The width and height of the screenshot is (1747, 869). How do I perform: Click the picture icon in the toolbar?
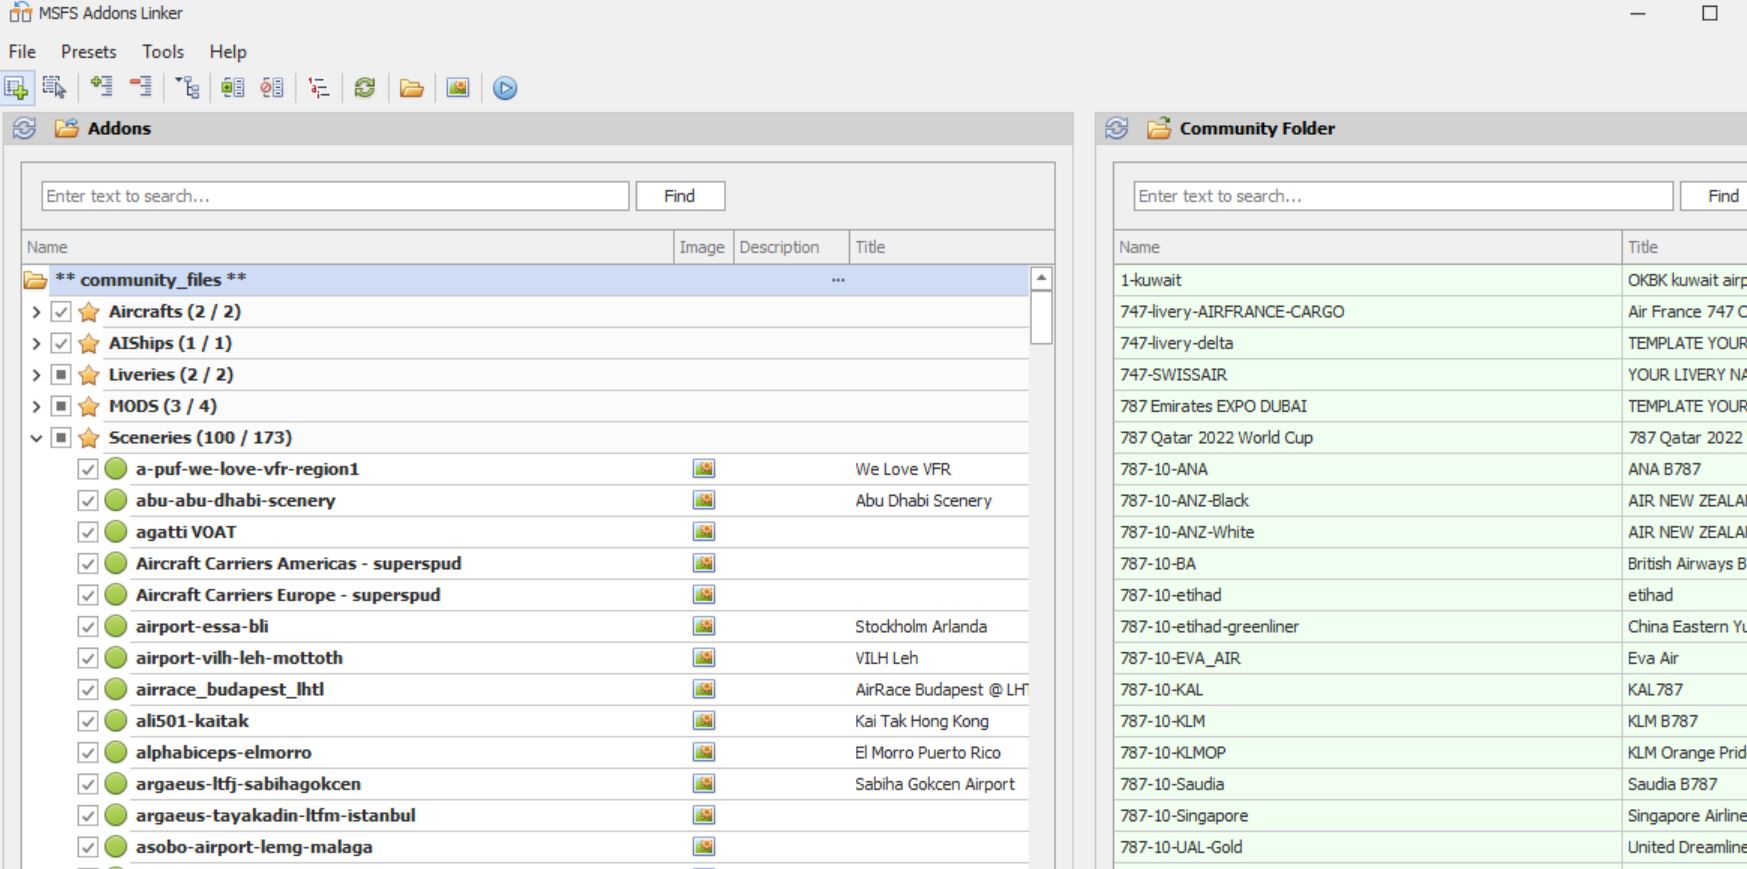click(x=458, y=88)
